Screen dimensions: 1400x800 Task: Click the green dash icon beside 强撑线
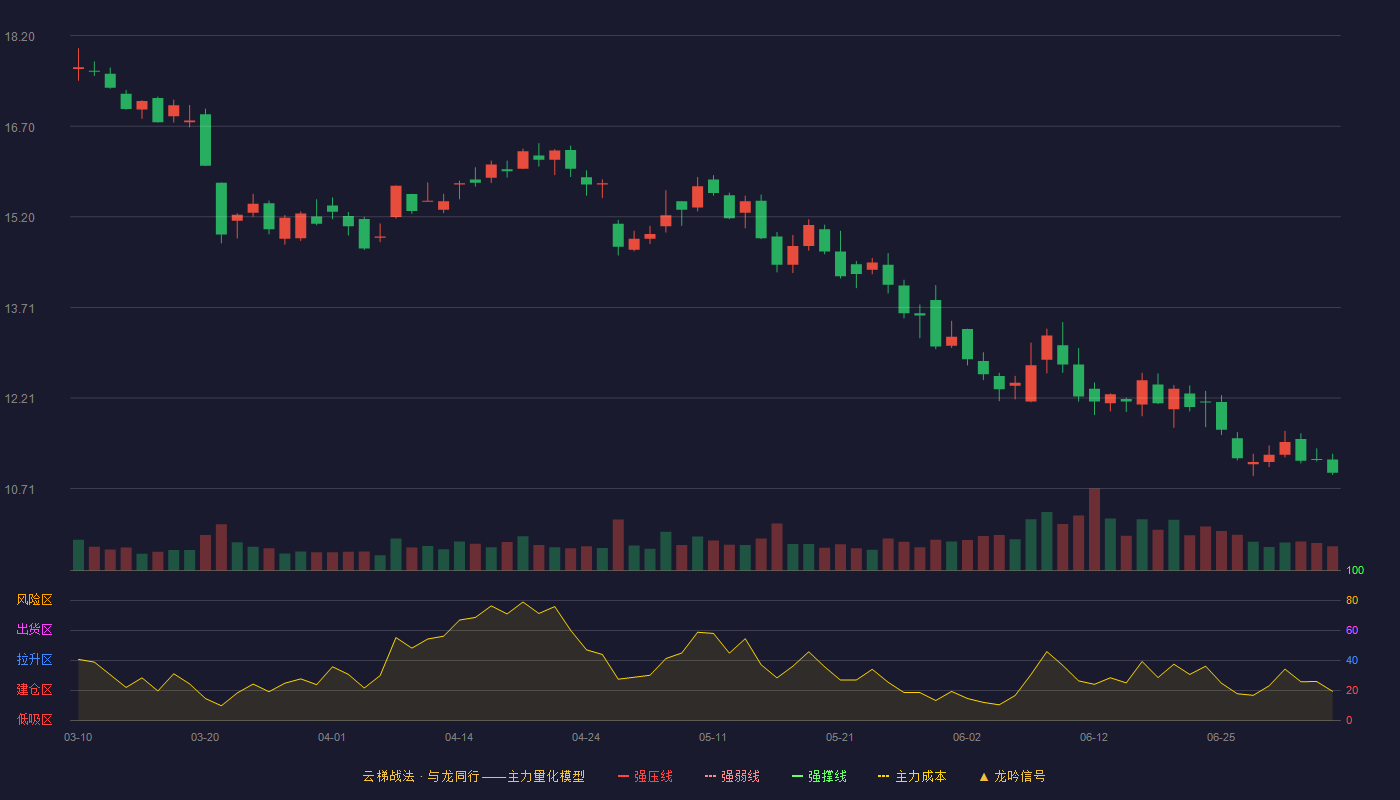tap(798, 776)
